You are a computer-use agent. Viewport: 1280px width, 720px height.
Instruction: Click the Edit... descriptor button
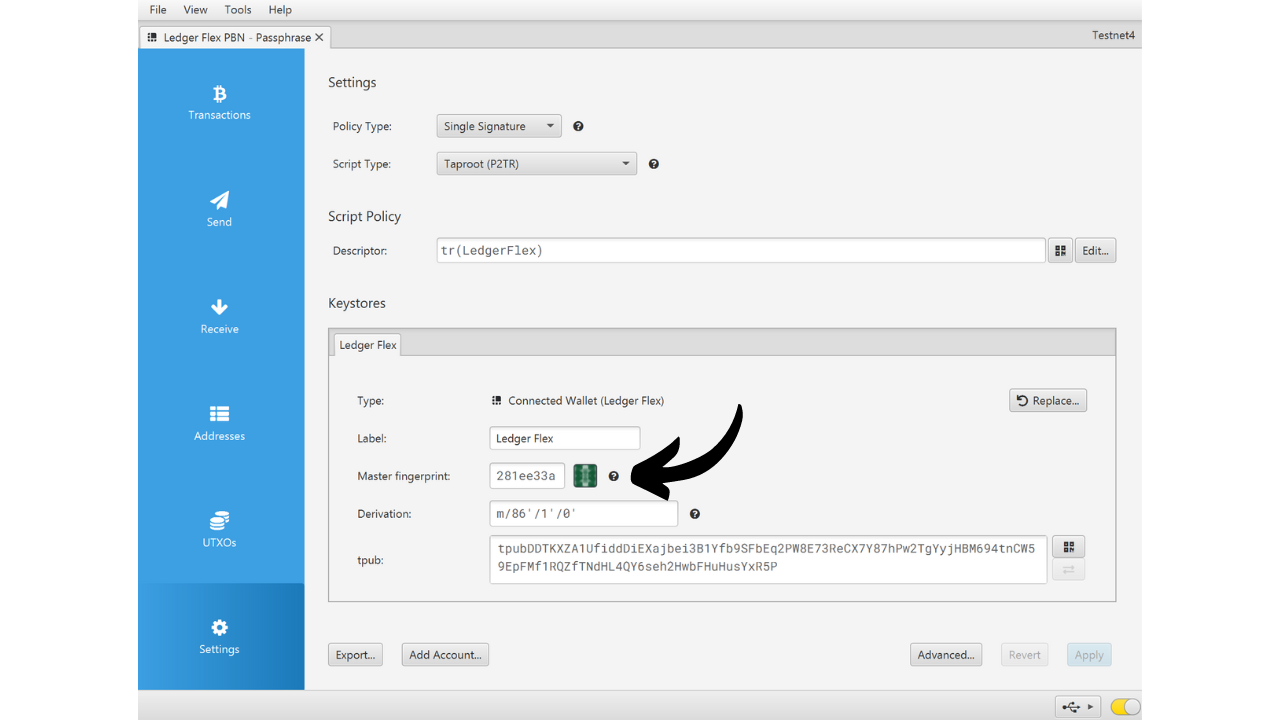(x=1095, y=251)
